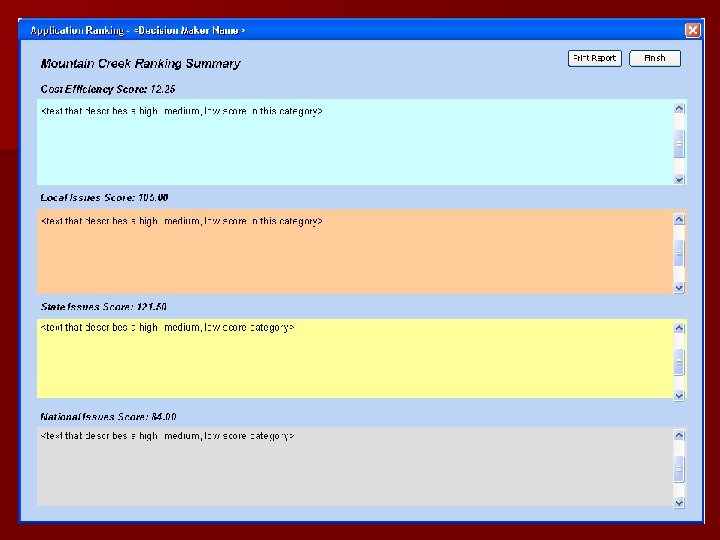Click the State Issues Score: 121.50 label

104,306
